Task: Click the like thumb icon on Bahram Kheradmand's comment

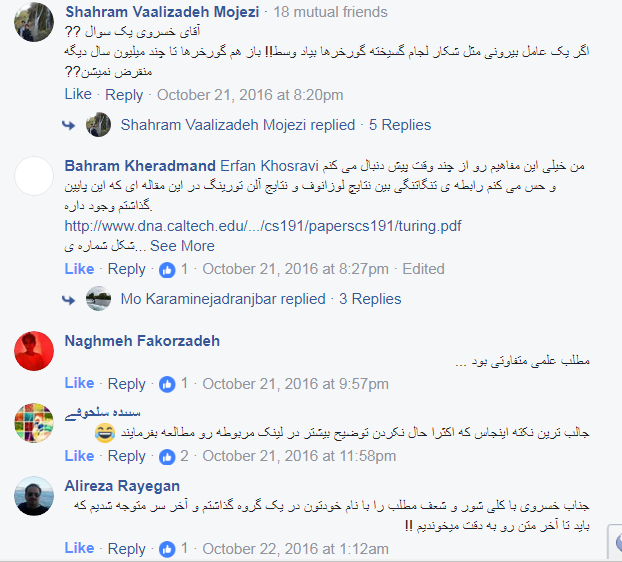Action: tap(167, 270)
